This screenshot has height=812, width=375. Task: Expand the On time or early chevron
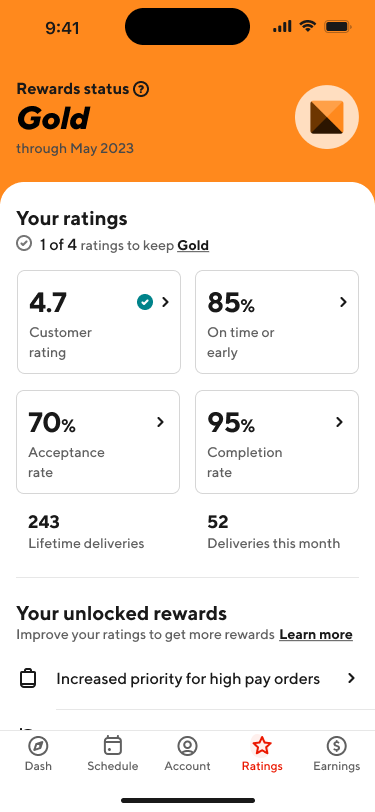(x=343, y=302)
